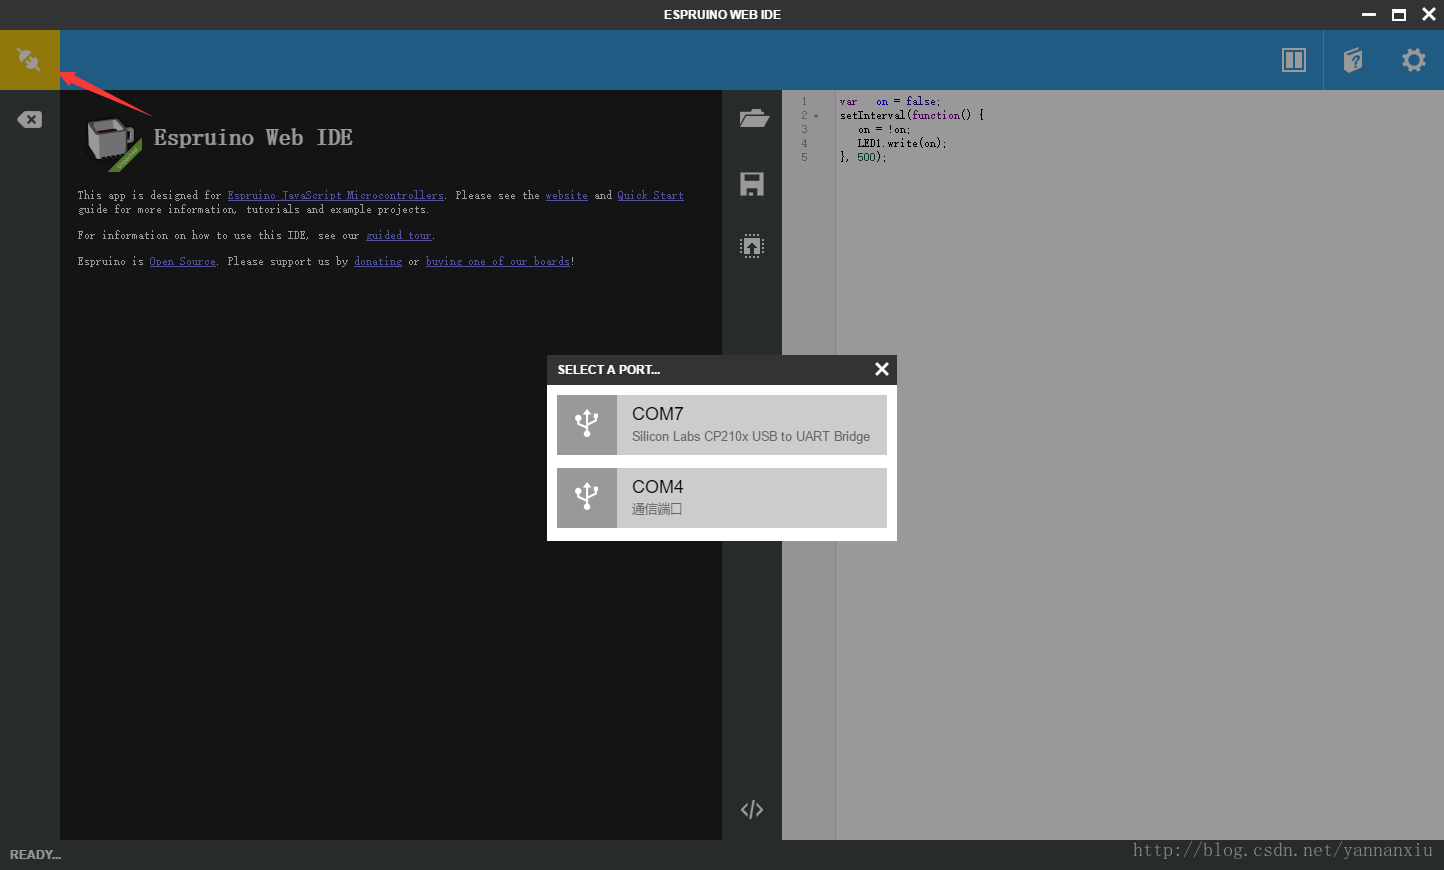Click line number 1 in the gutter

click(804, 102)
